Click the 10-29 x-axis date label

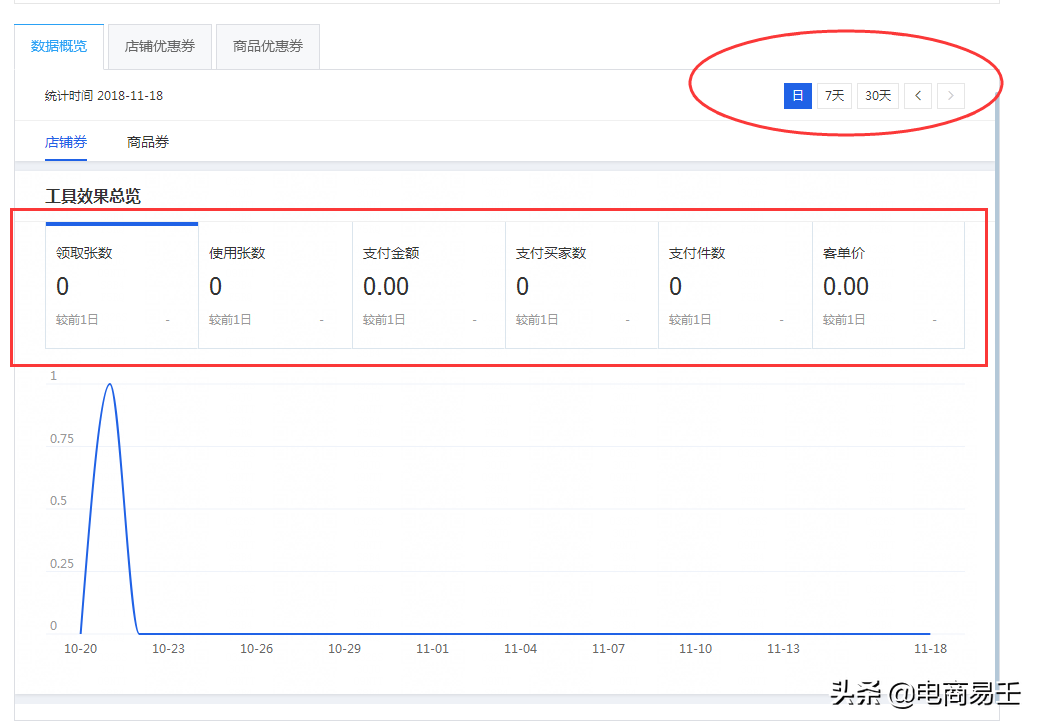[344, 649]
